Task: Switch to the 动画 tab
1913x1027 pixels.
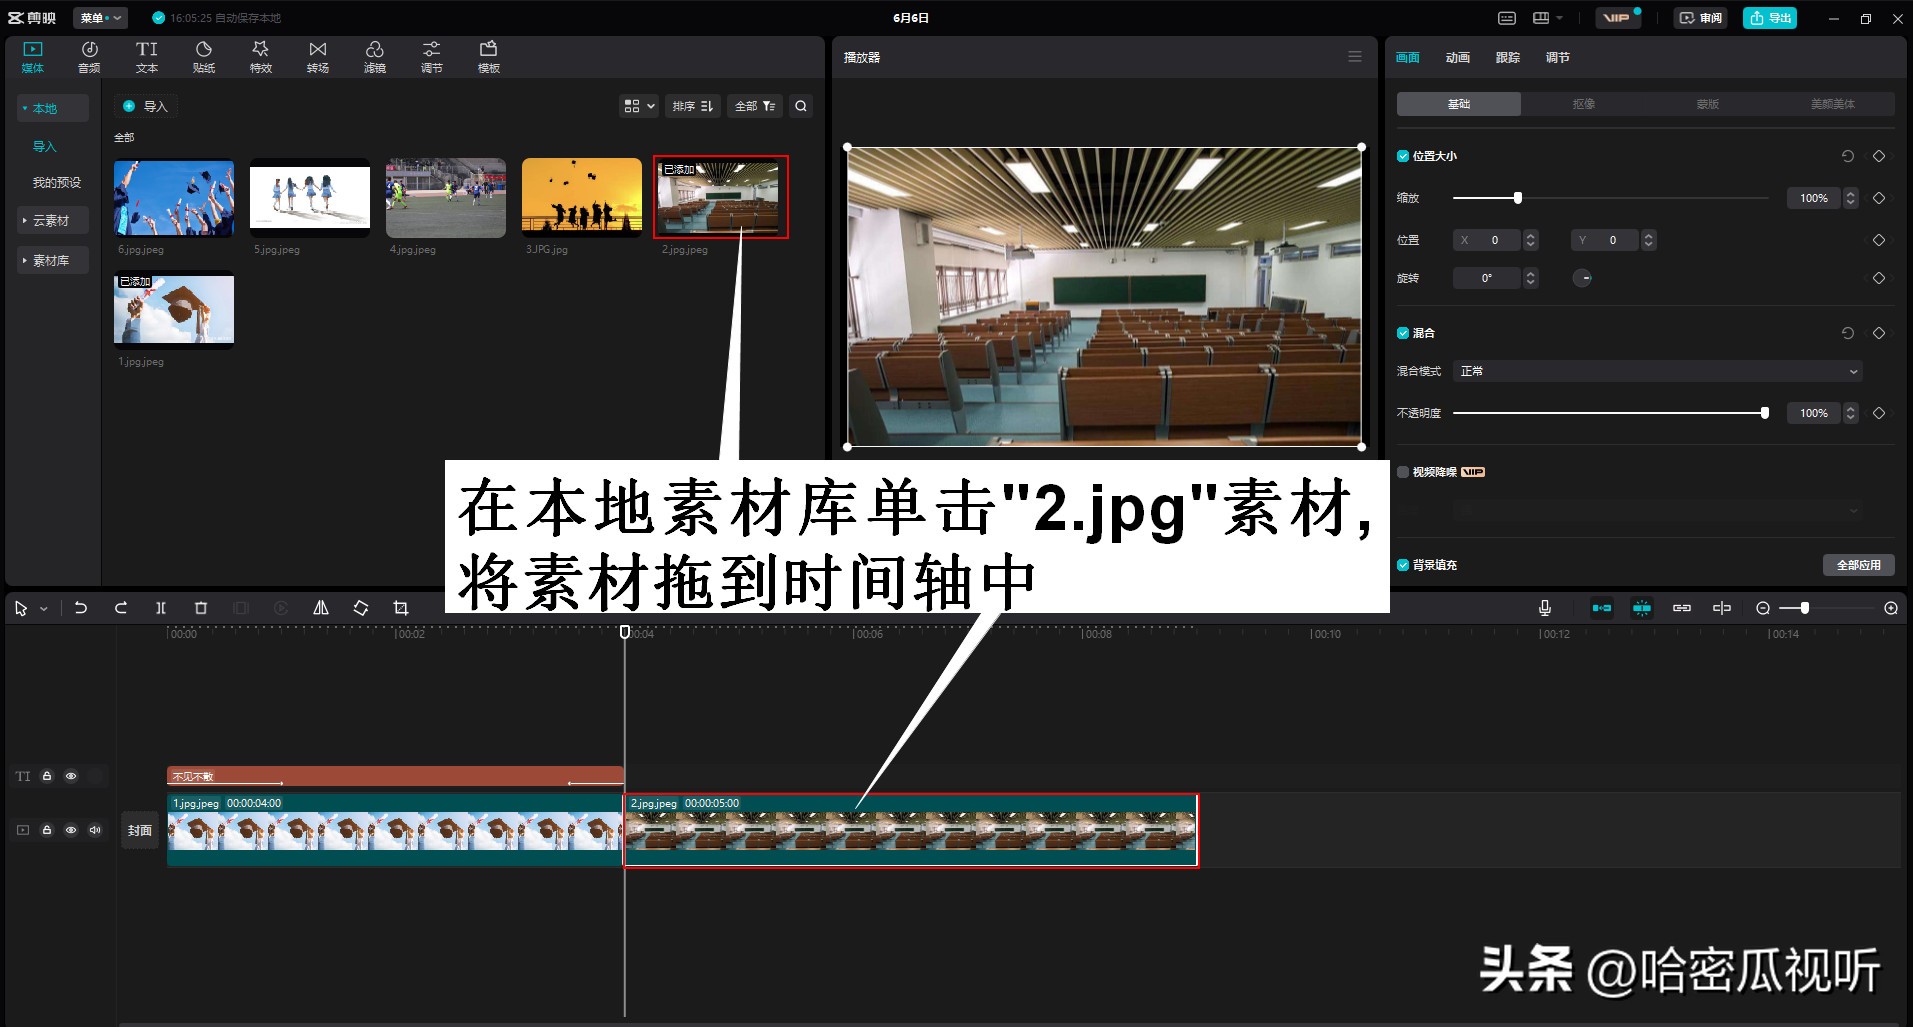Action: click(1457, 57)
